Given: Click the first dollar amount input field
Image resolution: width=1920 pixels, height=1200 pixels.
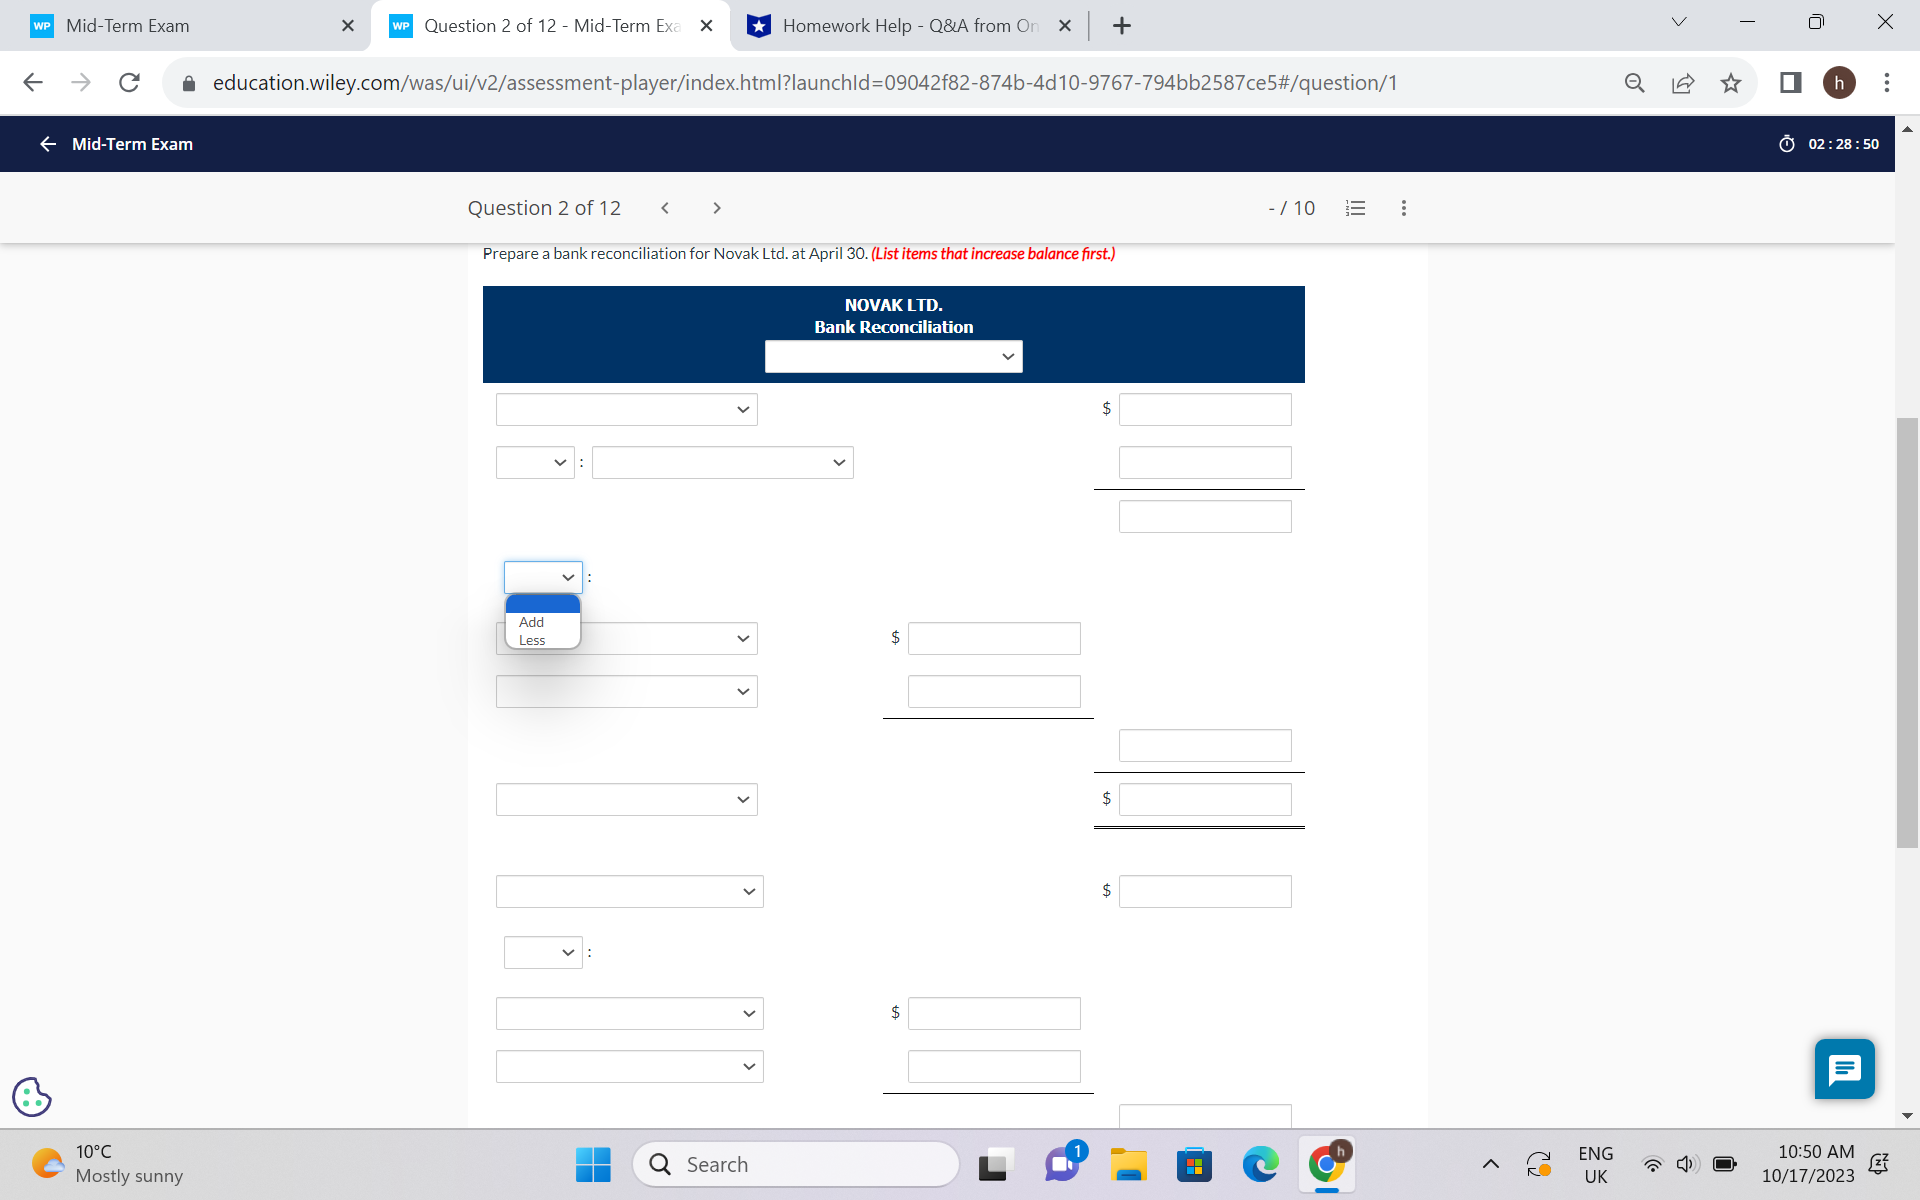Looking at the screenshot, I should tap(1205, 409).
